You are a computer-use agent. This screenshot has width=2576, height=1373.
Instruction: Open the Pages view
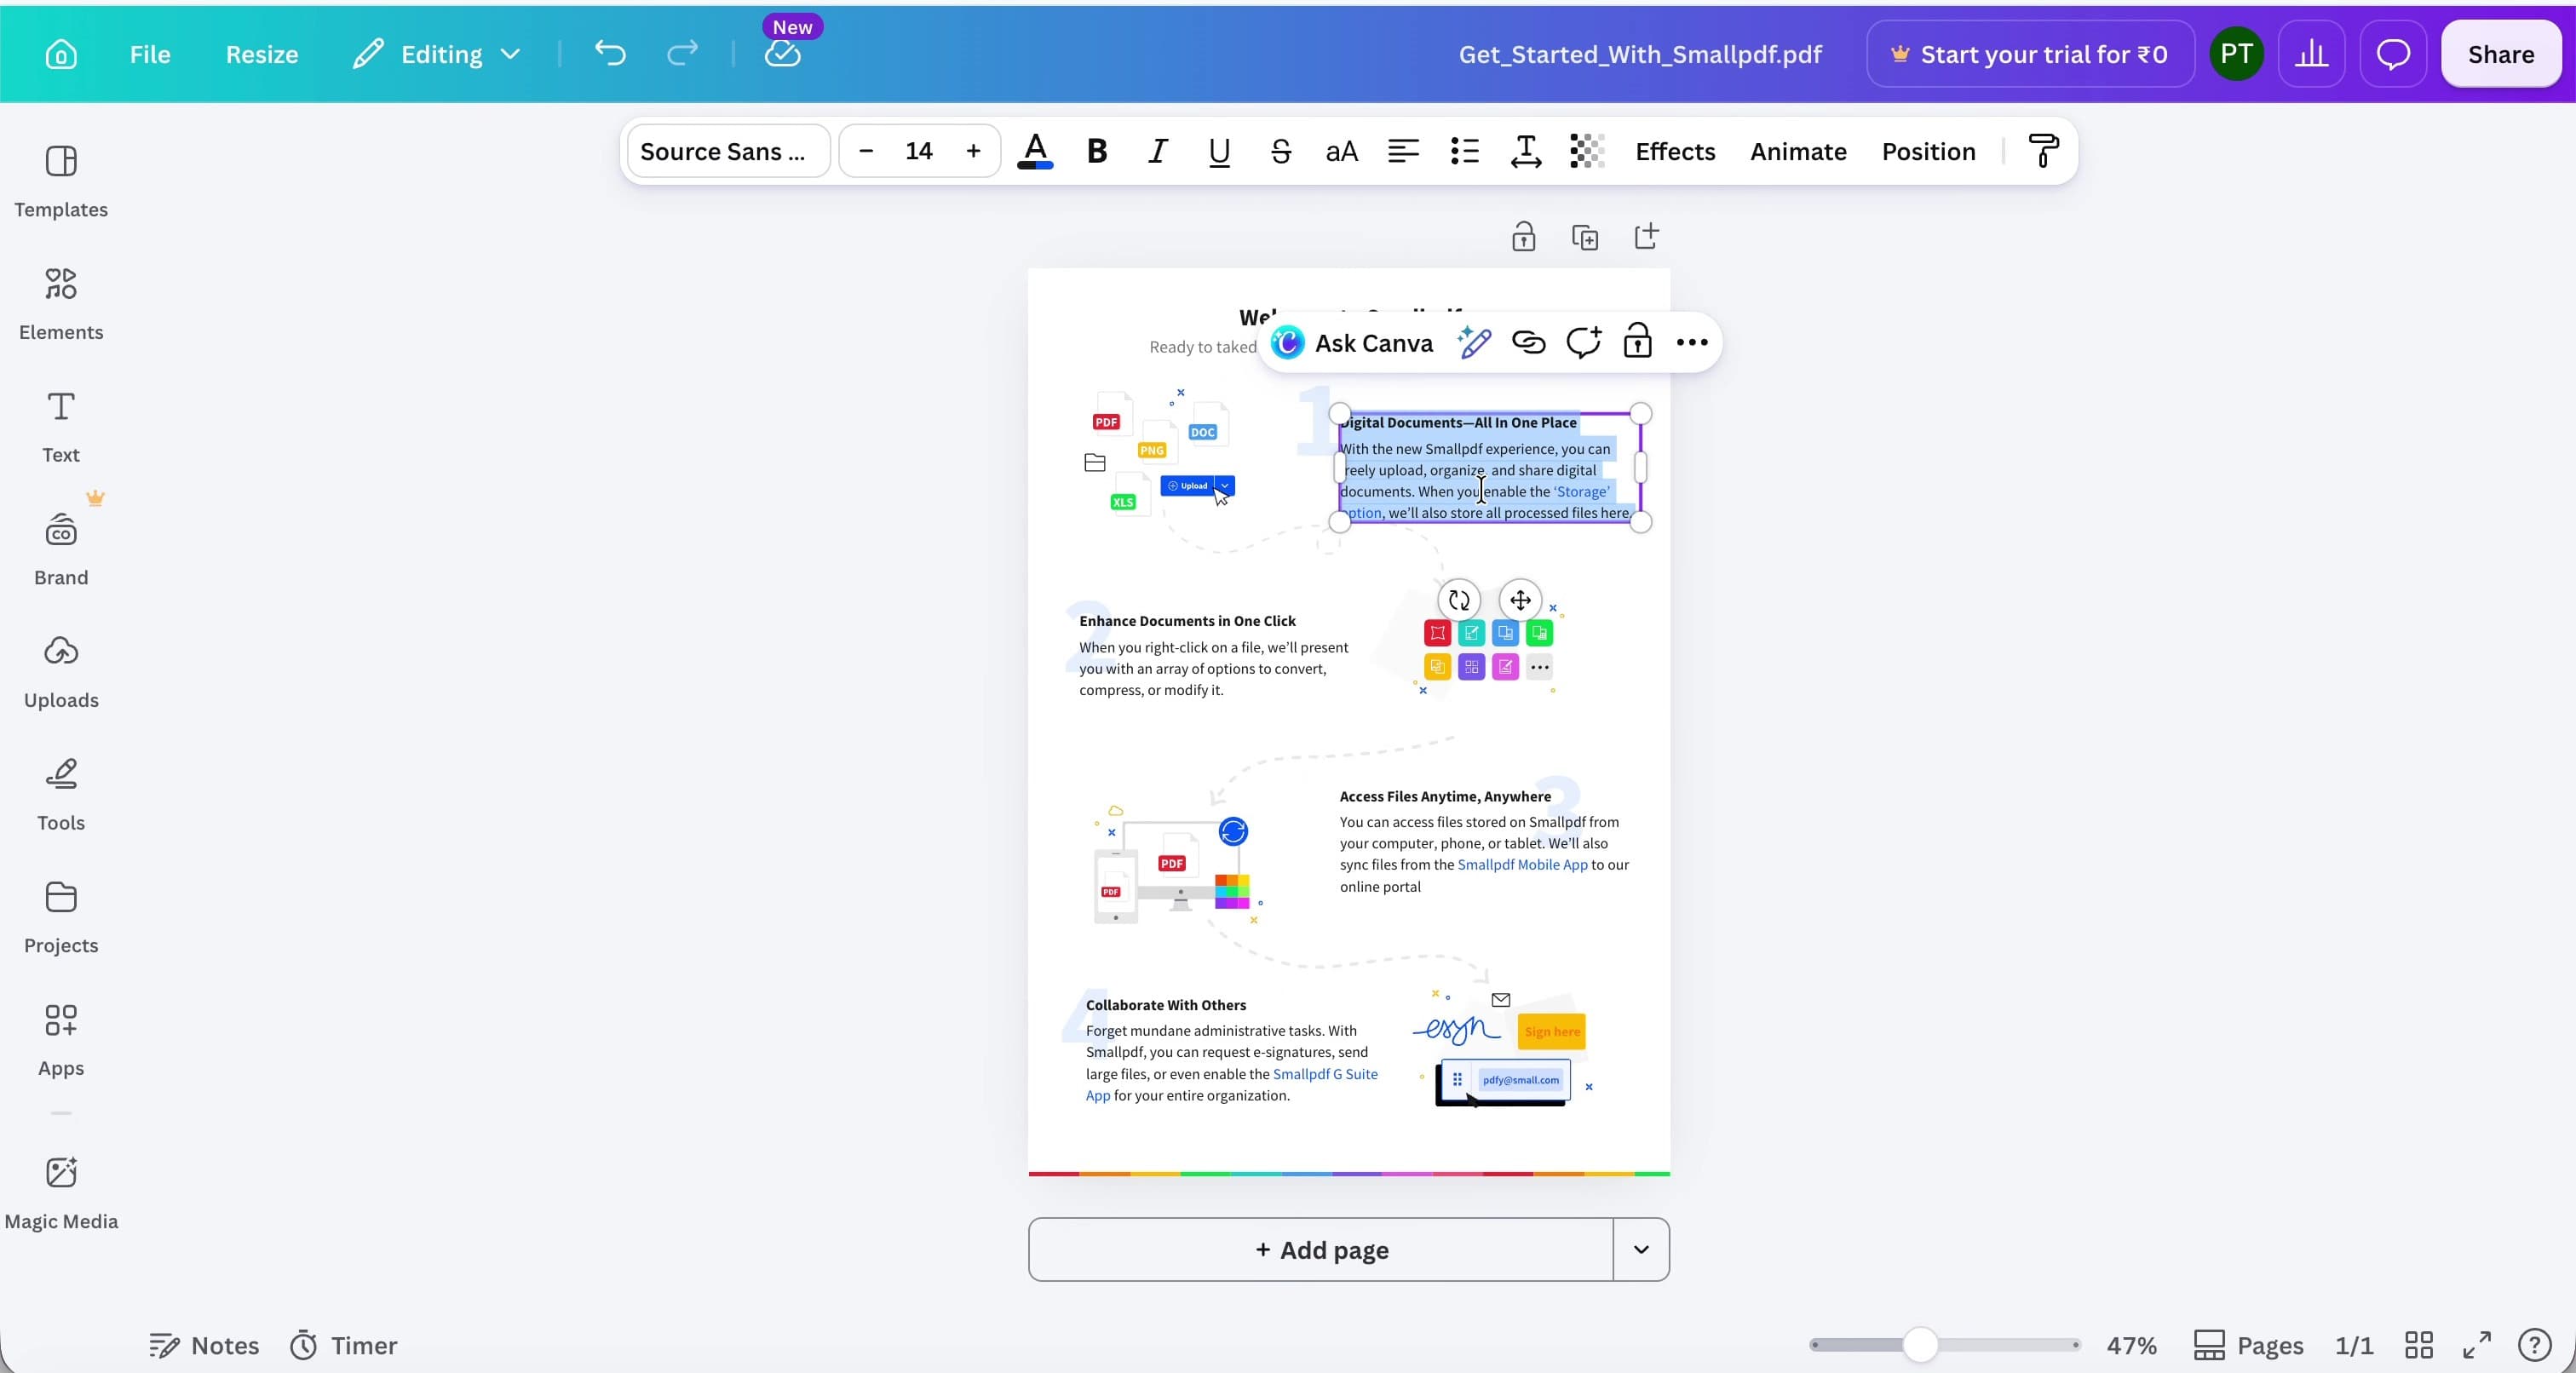pos(2248,1345)
